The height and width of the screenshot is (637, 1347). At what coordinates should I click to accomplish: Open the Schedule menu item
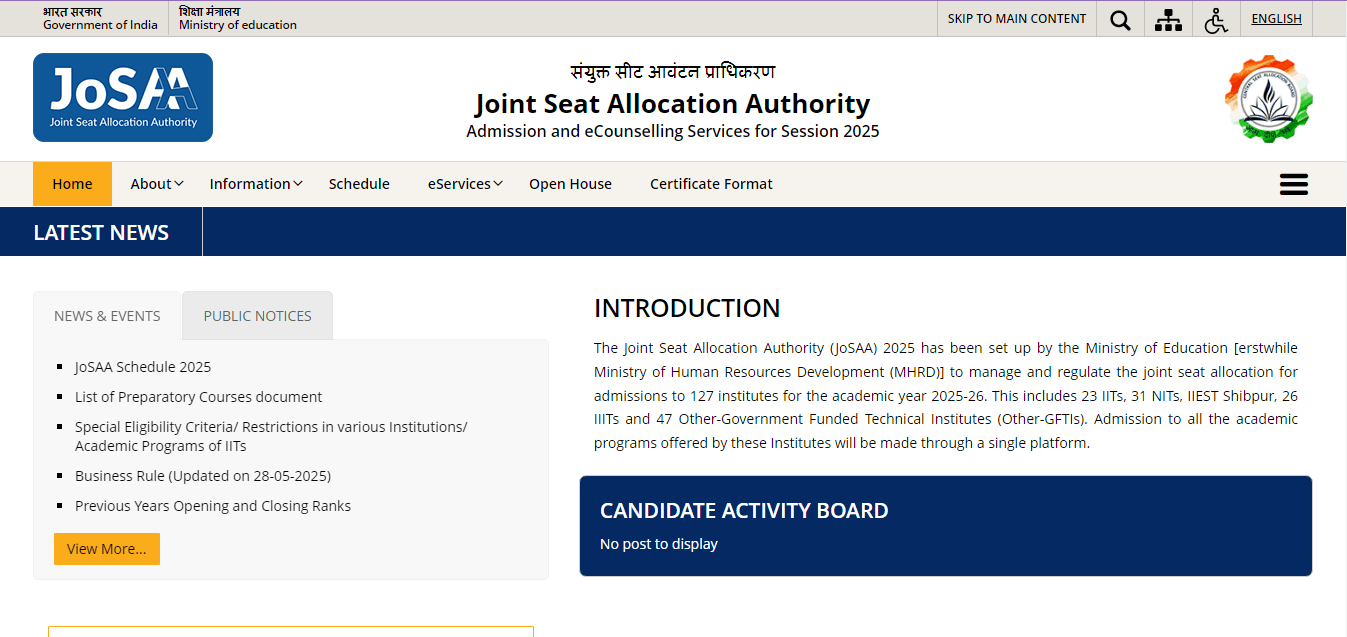point(359,184)
